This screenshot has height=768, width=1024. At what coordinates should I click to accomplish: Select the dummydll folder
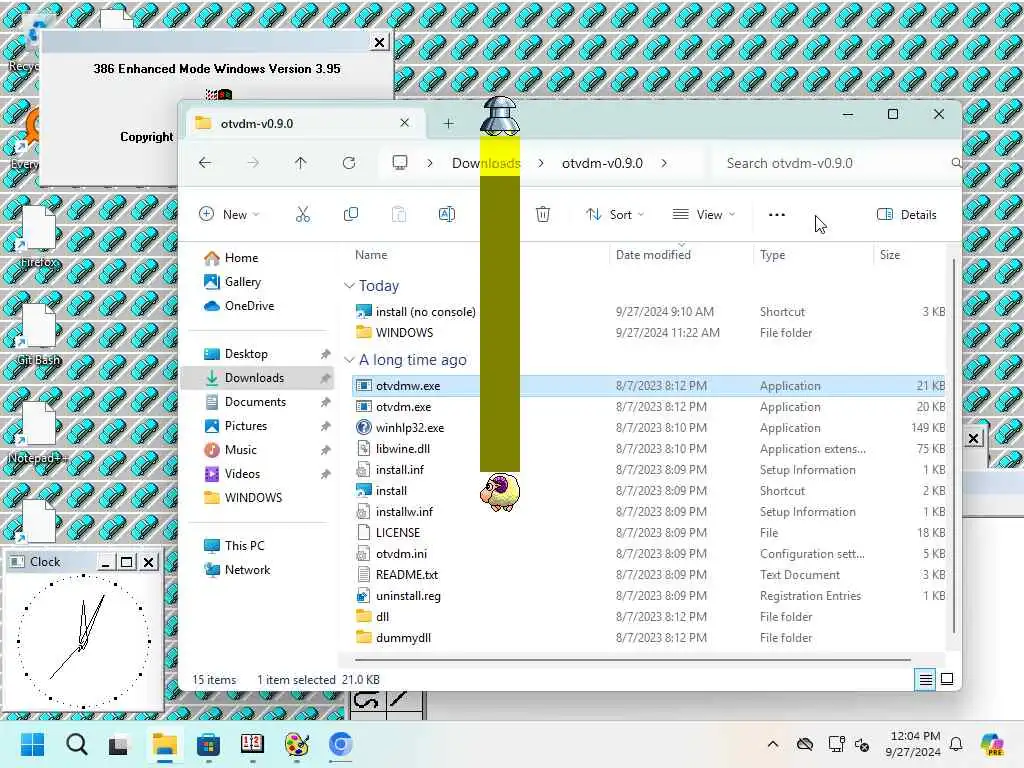point(648,637)
